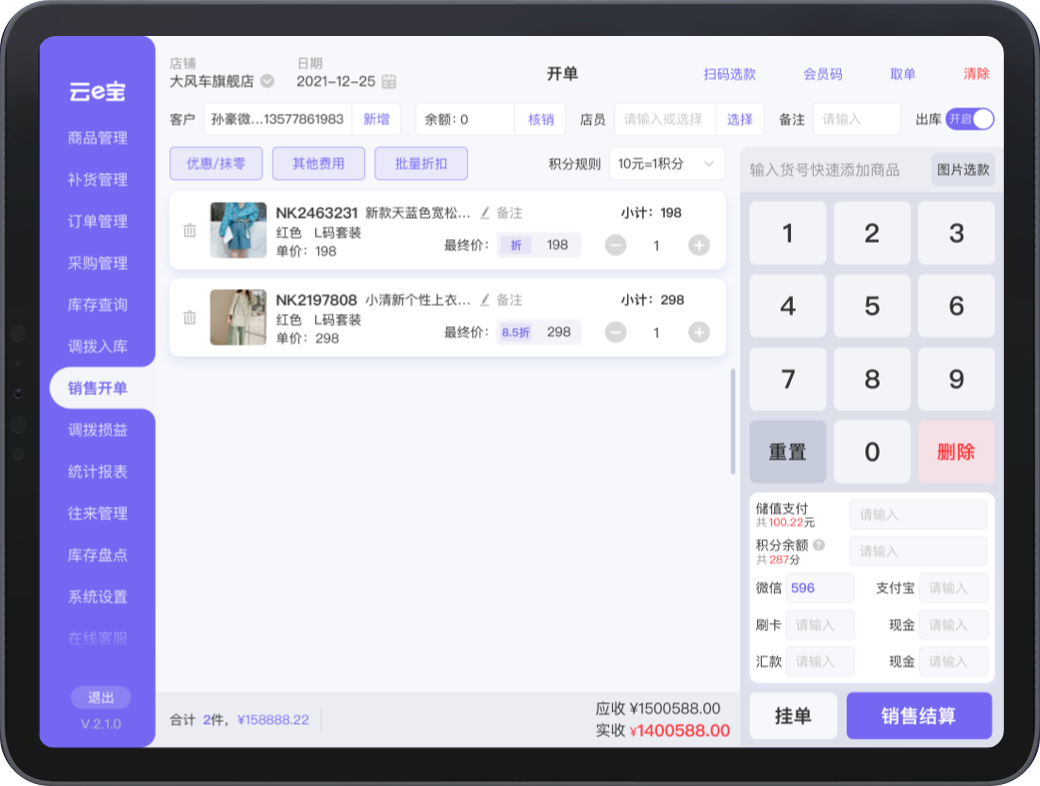1040x786 pixels.
Task: Increase quantity of NK2197808
Action: (698, 332)
